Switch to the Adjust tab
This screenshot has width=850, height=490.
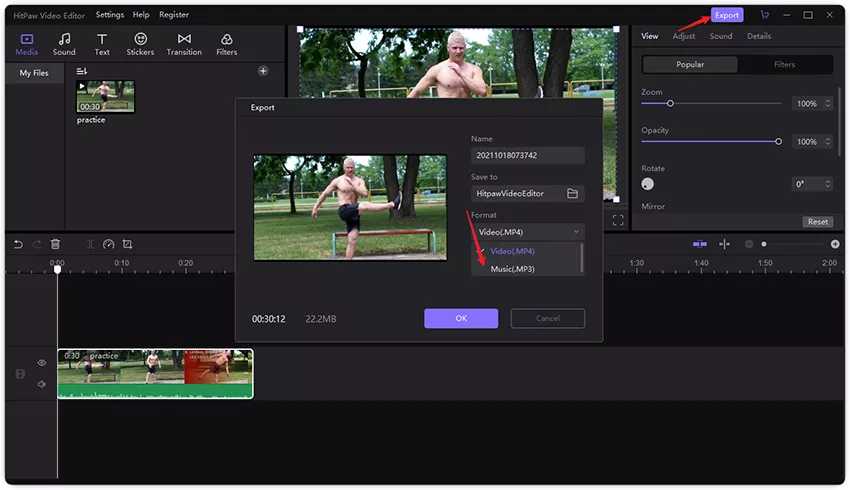[684, 36]
